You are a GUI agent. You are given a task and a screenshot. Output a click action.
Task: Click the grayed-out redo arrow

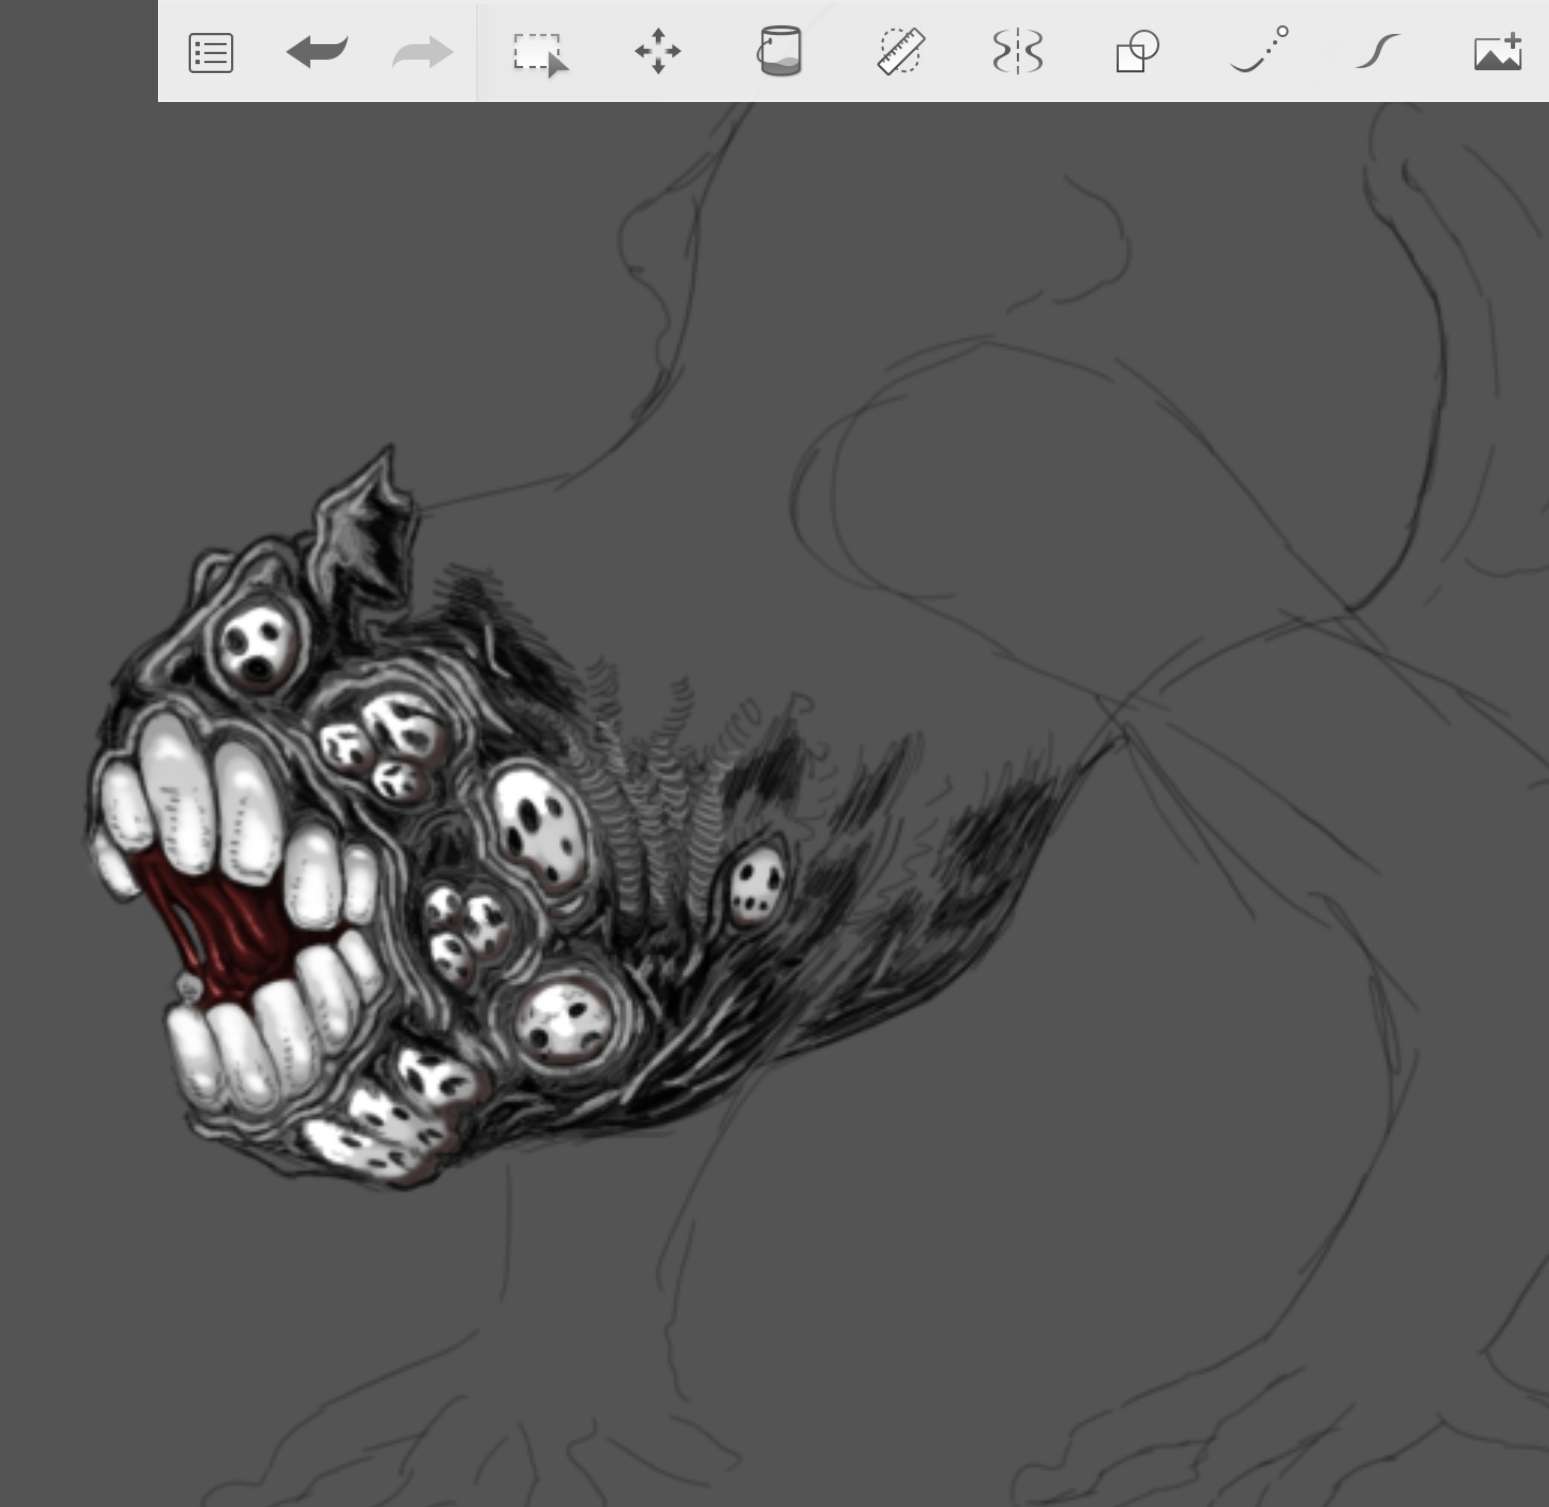(x=422, y=52)
